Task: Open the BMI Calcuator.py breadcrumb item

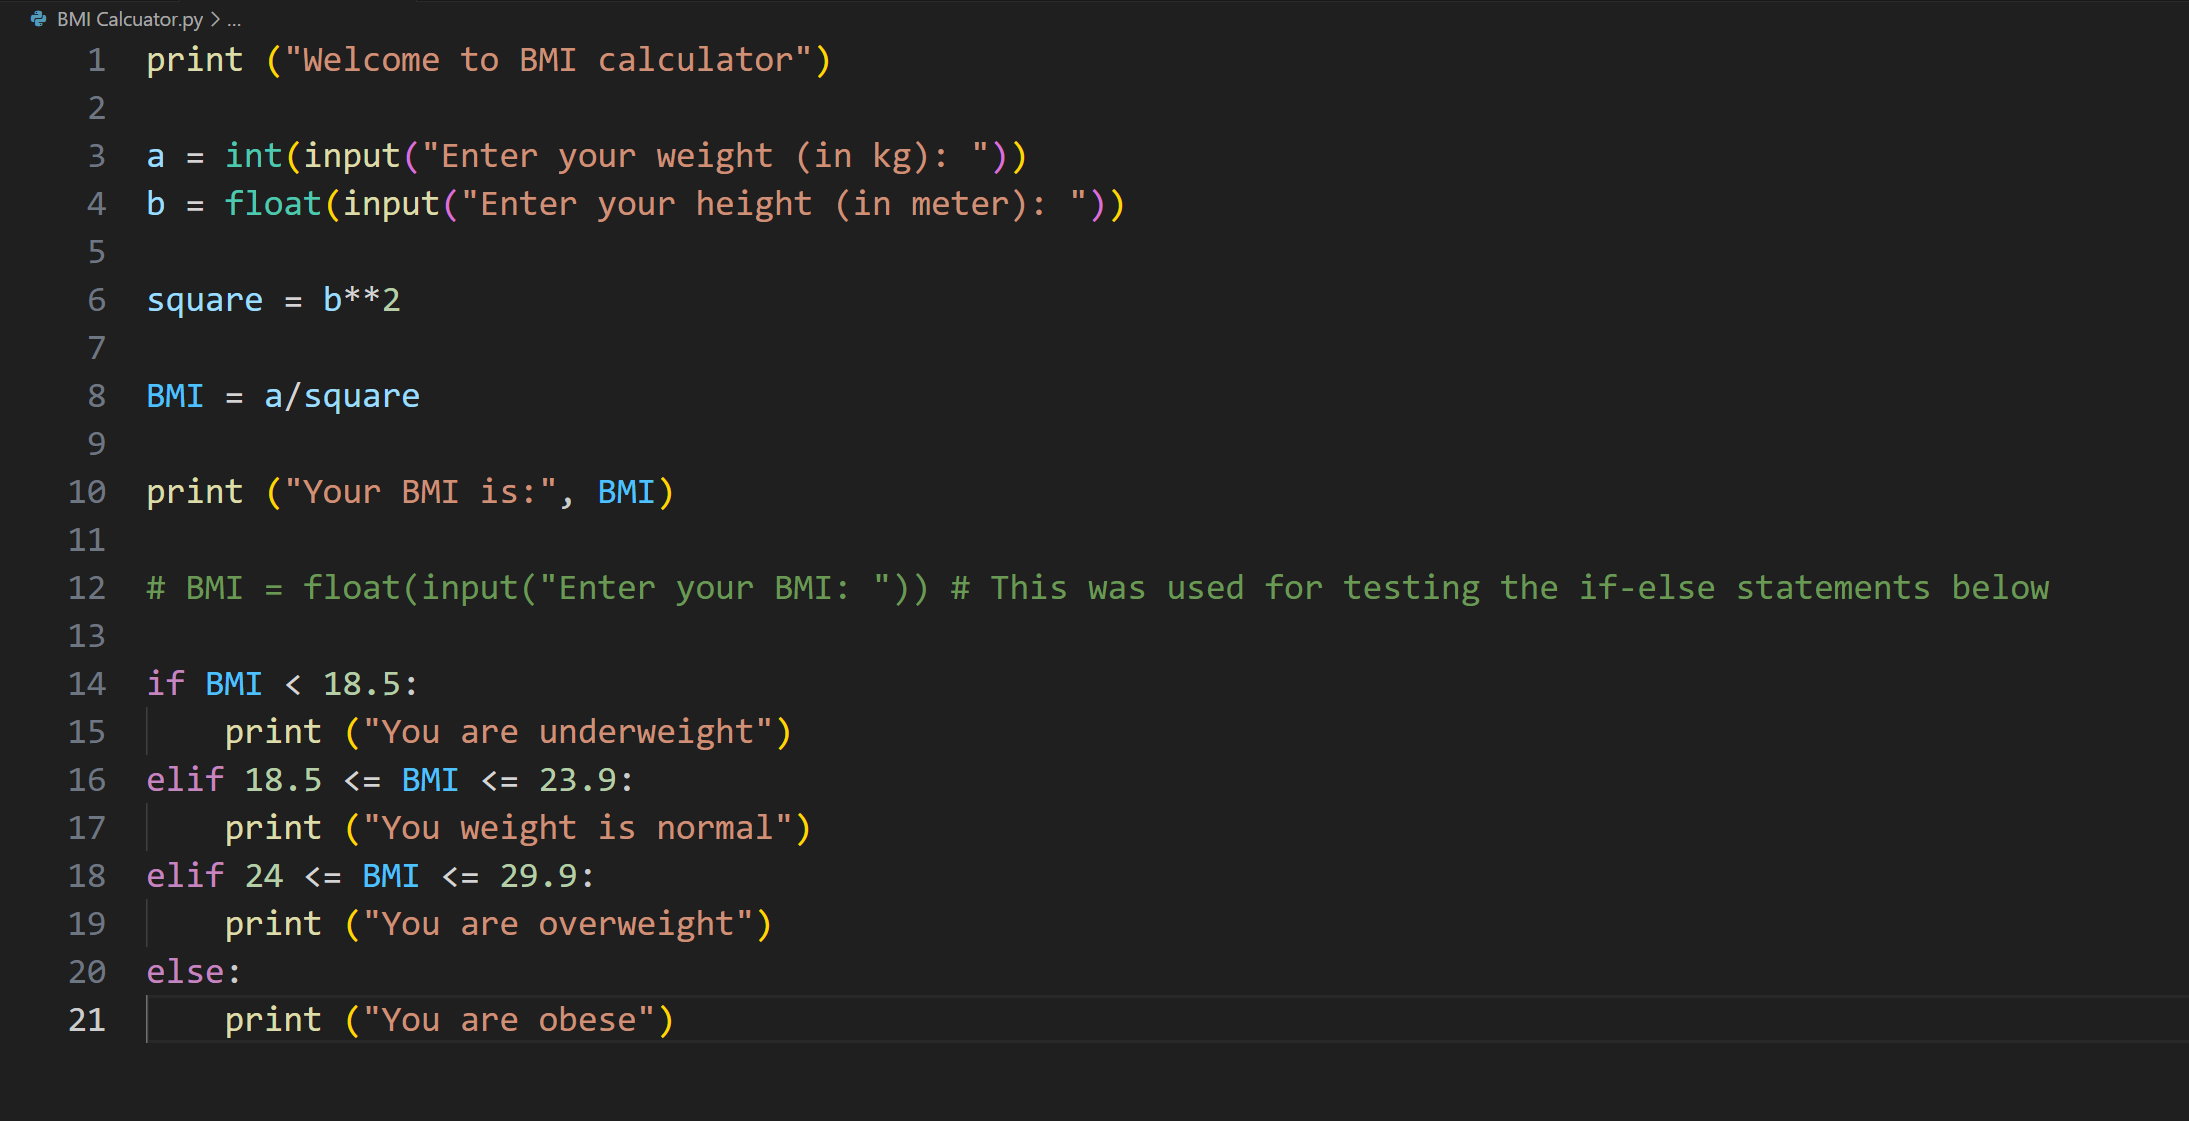Action: point(130,19)
